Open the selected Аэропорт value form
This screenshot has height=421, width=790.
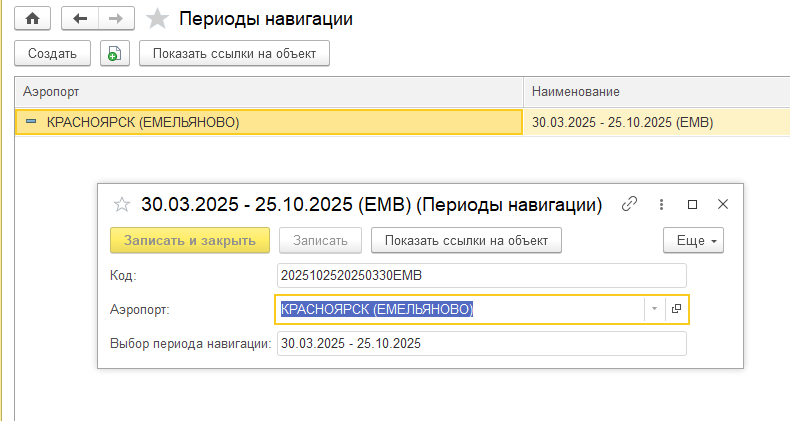(x=677, y=309)
